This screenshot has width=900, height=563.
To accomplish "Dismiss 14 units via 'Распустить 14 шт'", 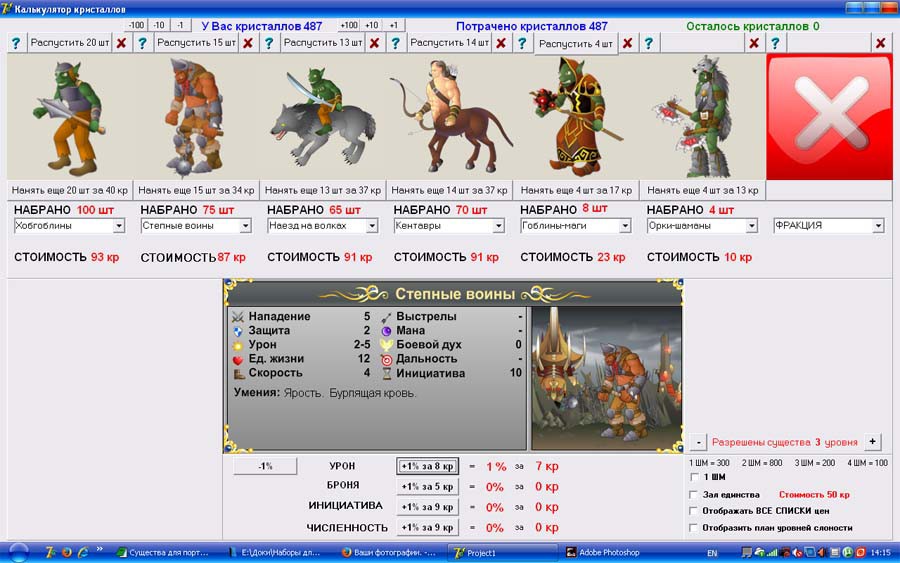I will (449, 43).
